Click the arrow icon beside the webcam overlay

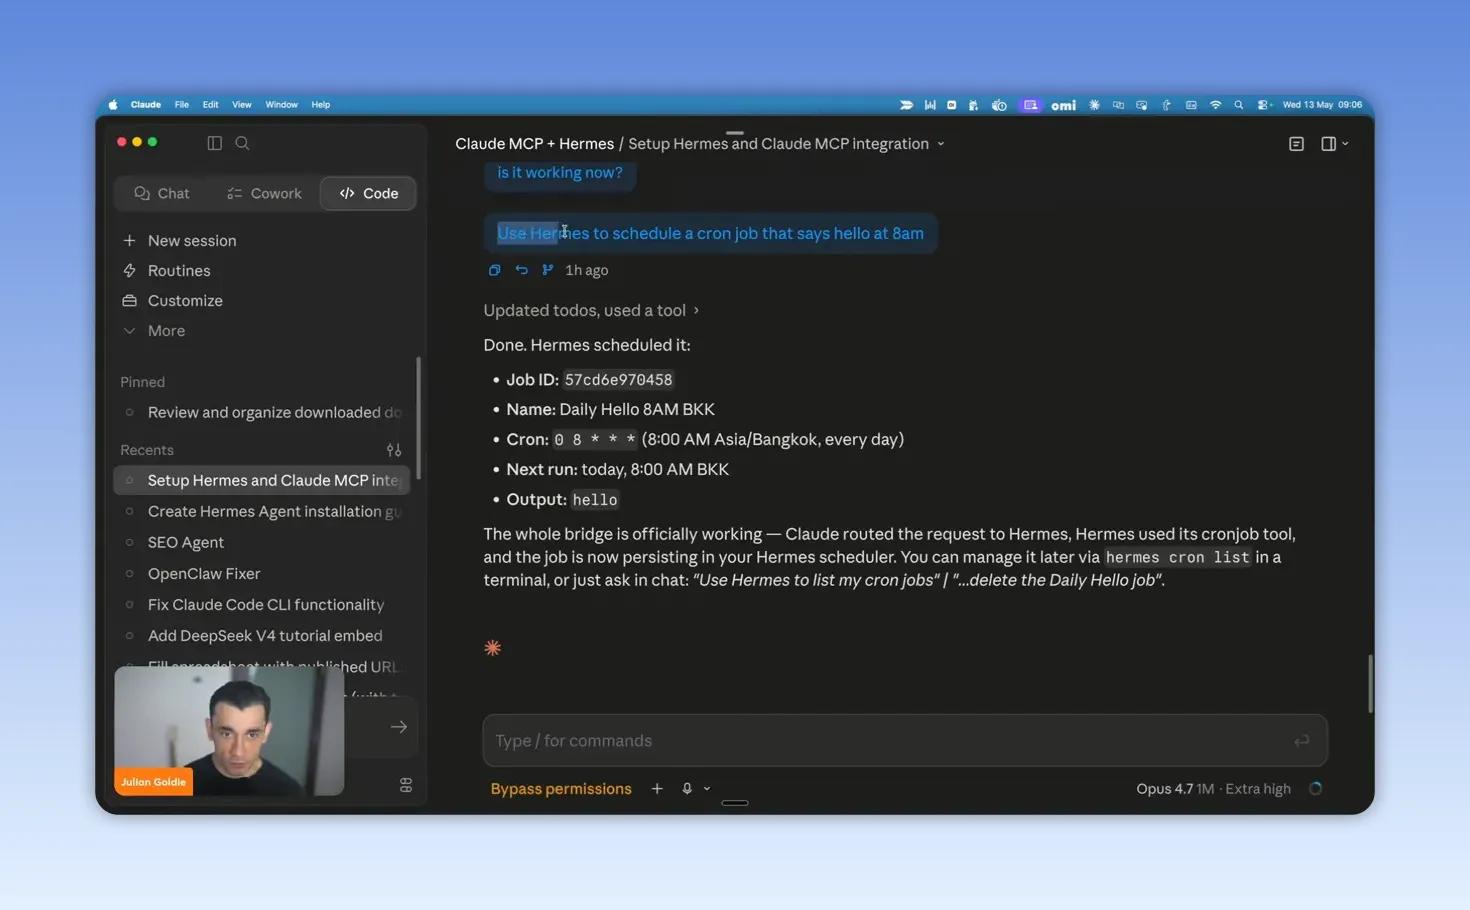tap(399, 727)
